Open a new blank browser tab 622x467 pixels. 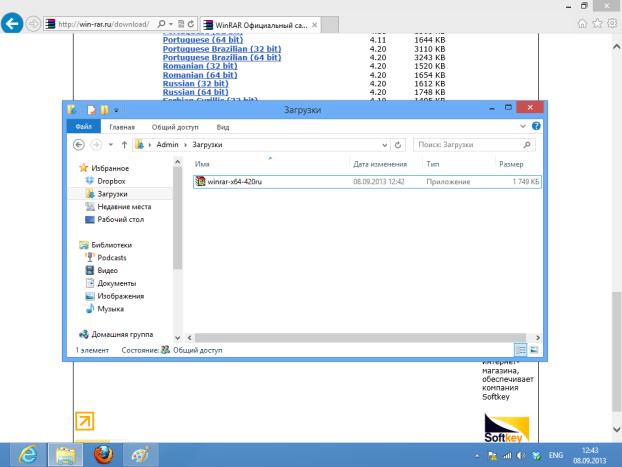point(329,25)
